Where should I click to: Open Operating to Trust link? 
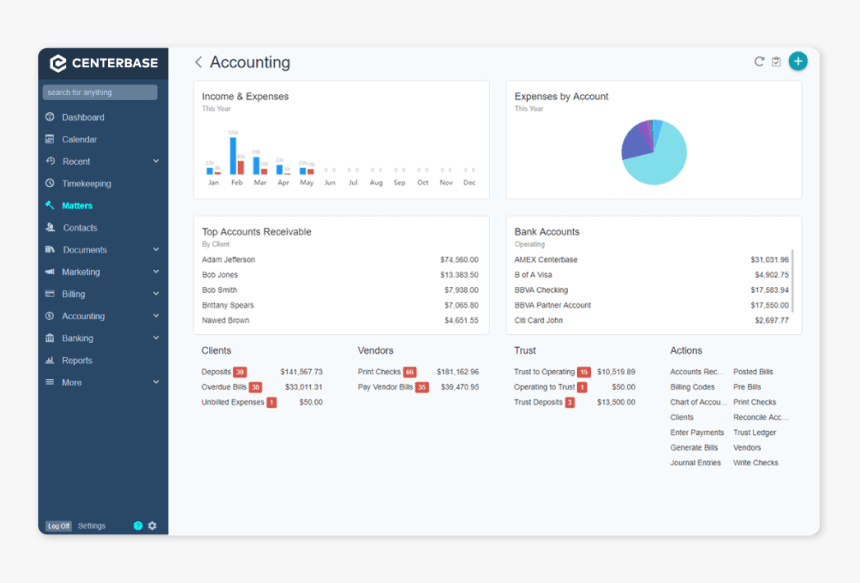[x=544, y=387]
